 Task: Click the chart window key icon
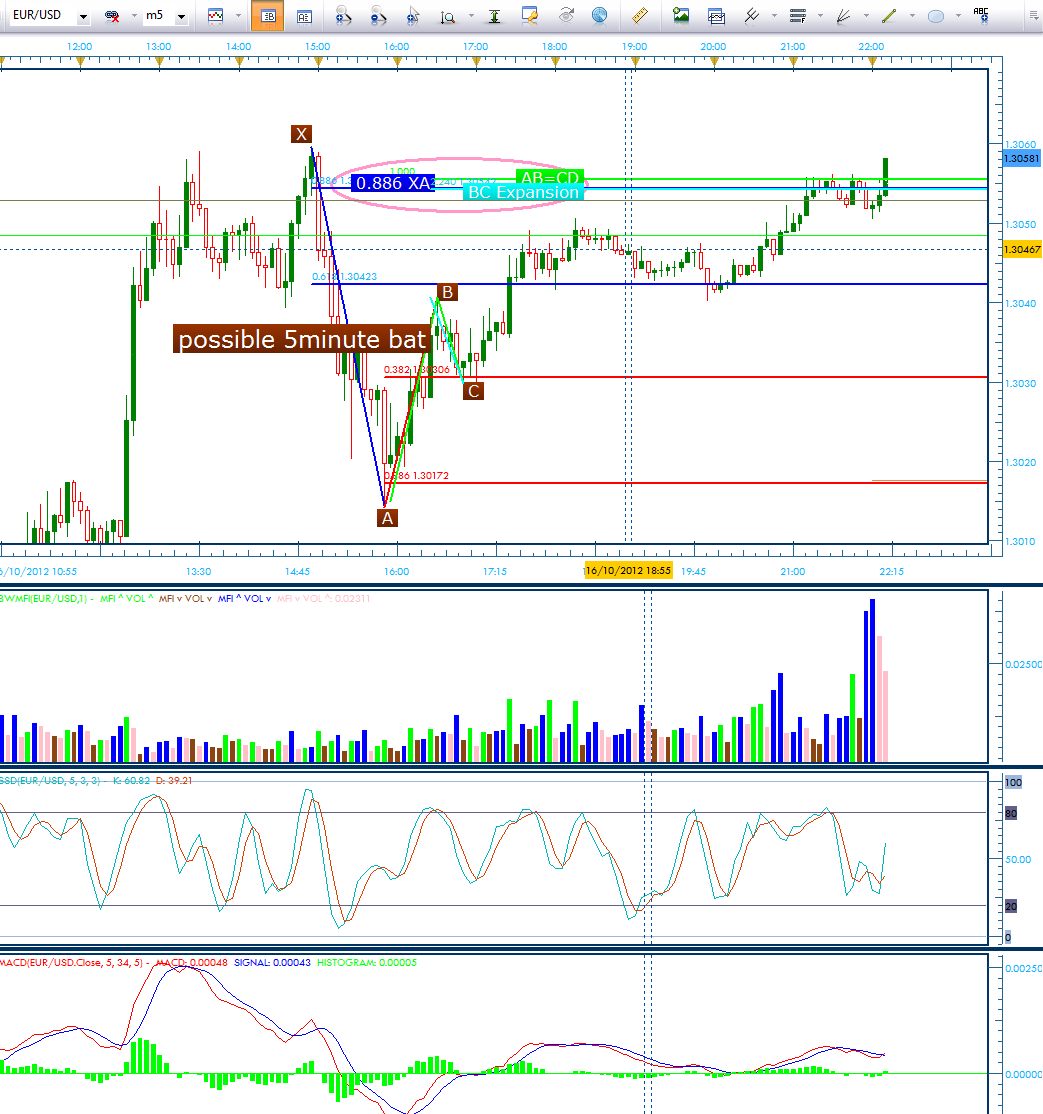click(x=529, y=16)
